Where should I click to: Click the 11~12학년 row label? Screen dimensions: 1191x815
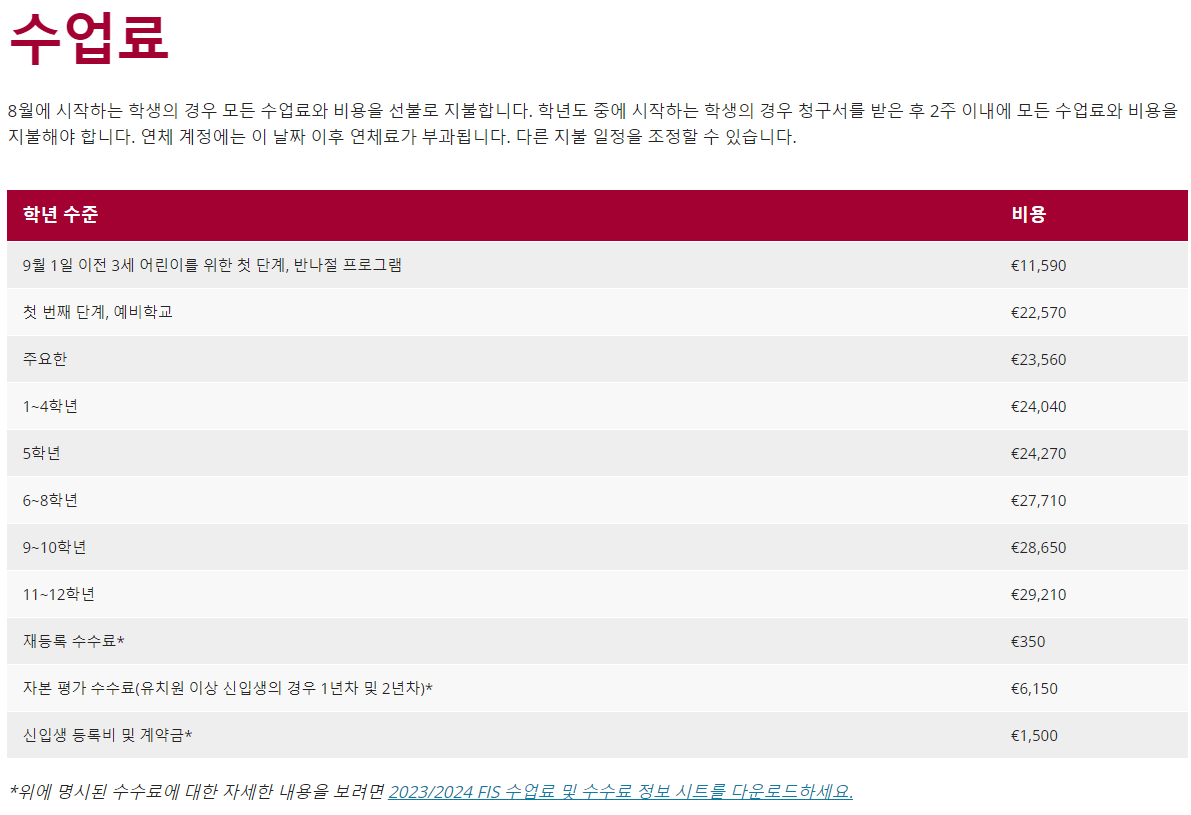point(58,595)
